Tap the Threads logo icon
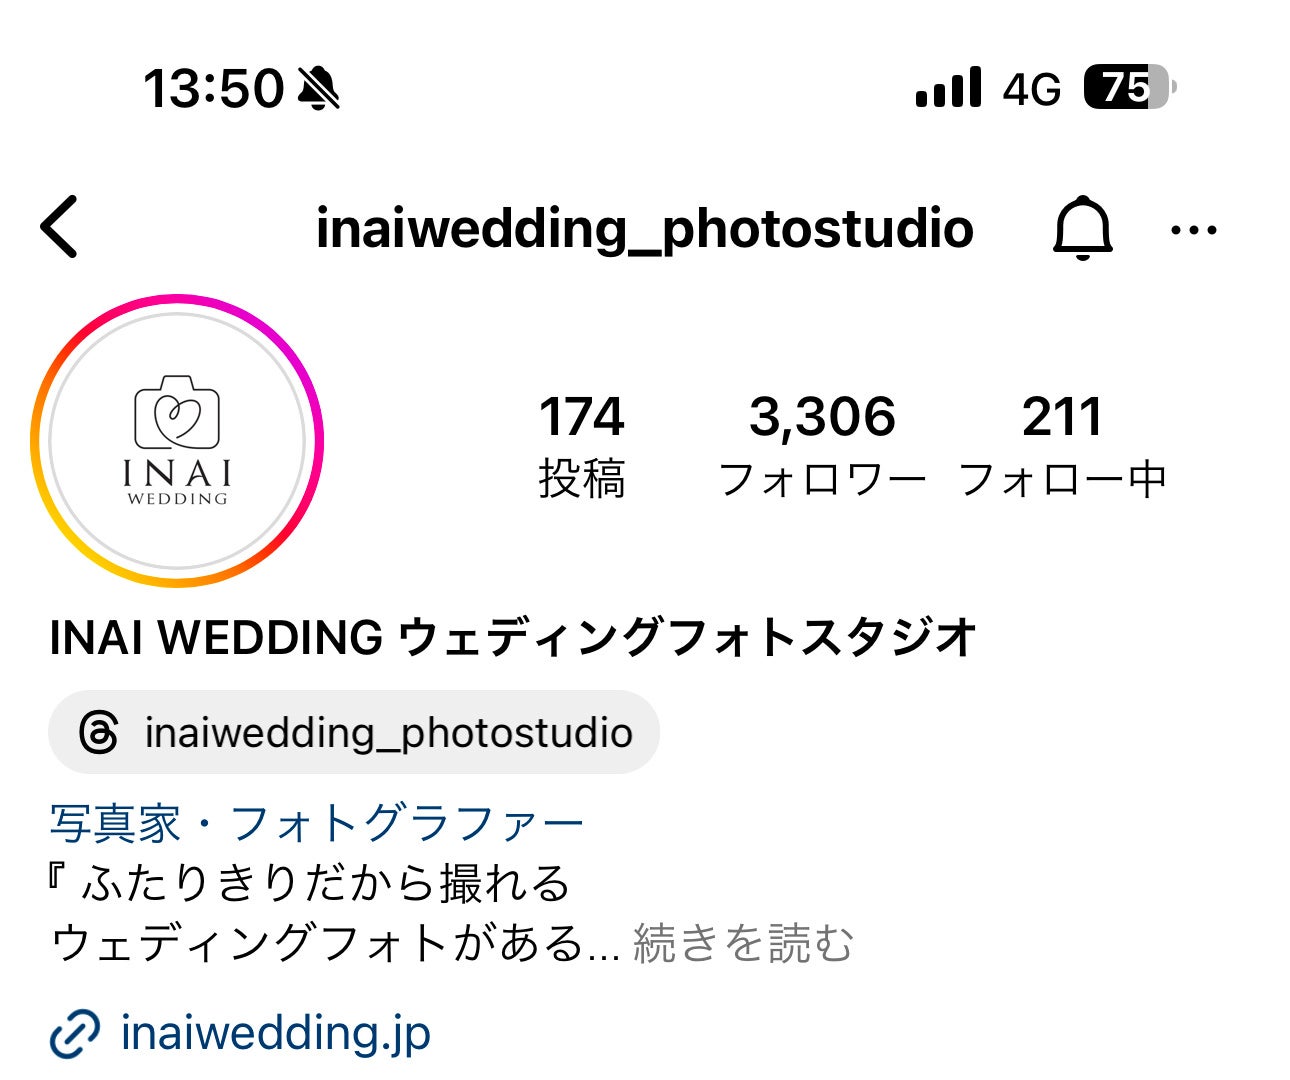Viewport: 1290px width, 1080px height. tap(99, 733)
